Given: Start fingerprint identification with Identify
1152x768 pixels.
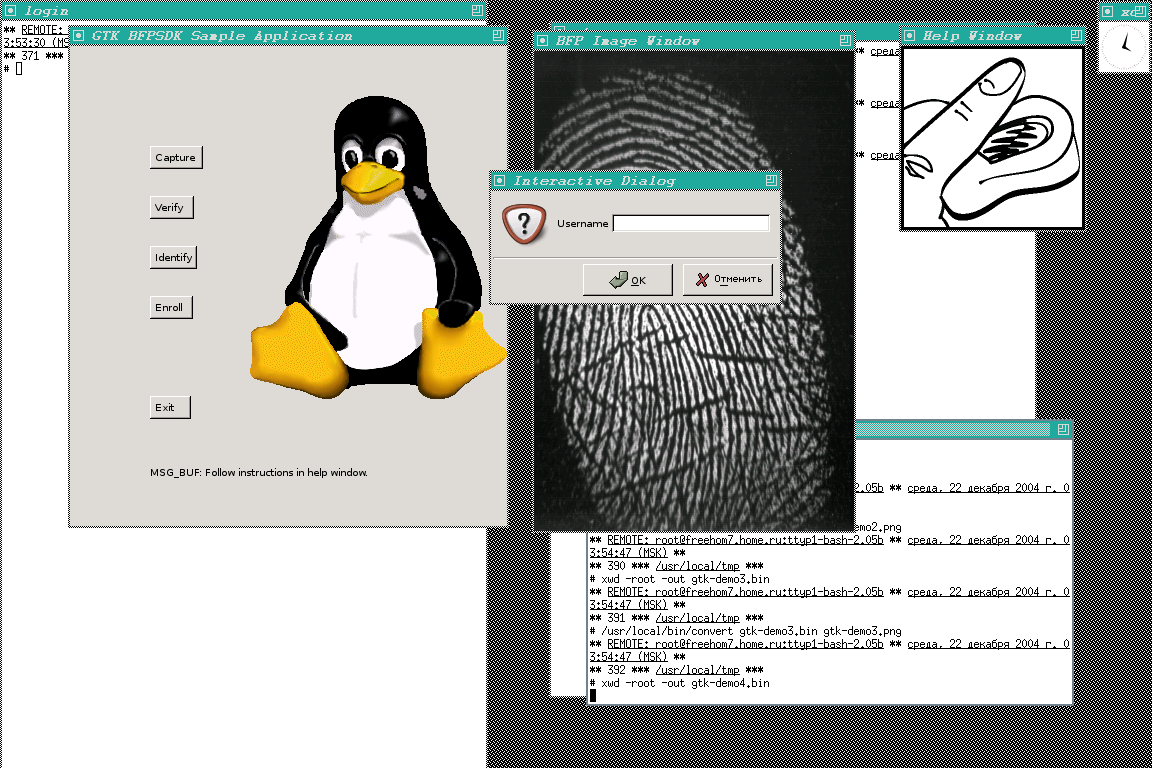Looking at the screenshot, I should [173, 257].
